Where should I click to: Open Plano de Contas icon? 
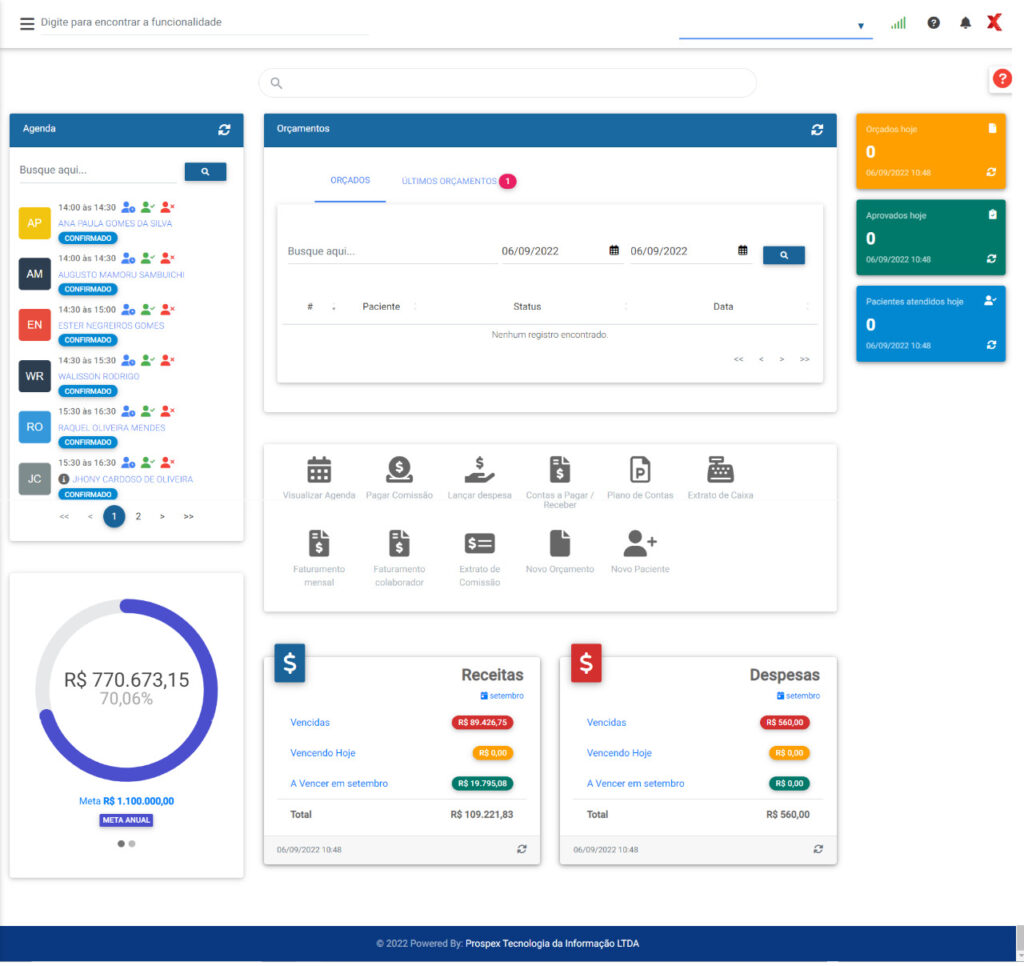pos(640,470)
